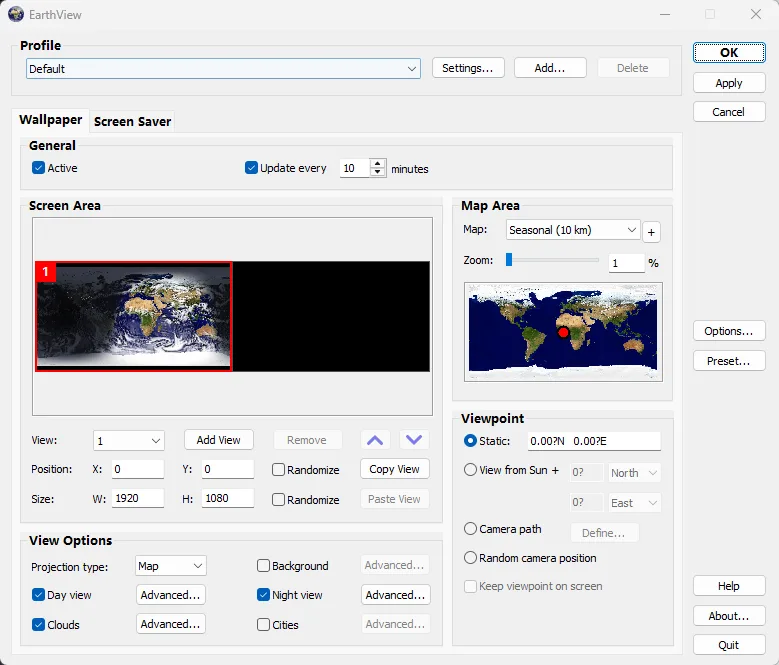Click the plus button beside Map dropdown
779x665 pixels.
pyautogui.click(x=651, y=232)
